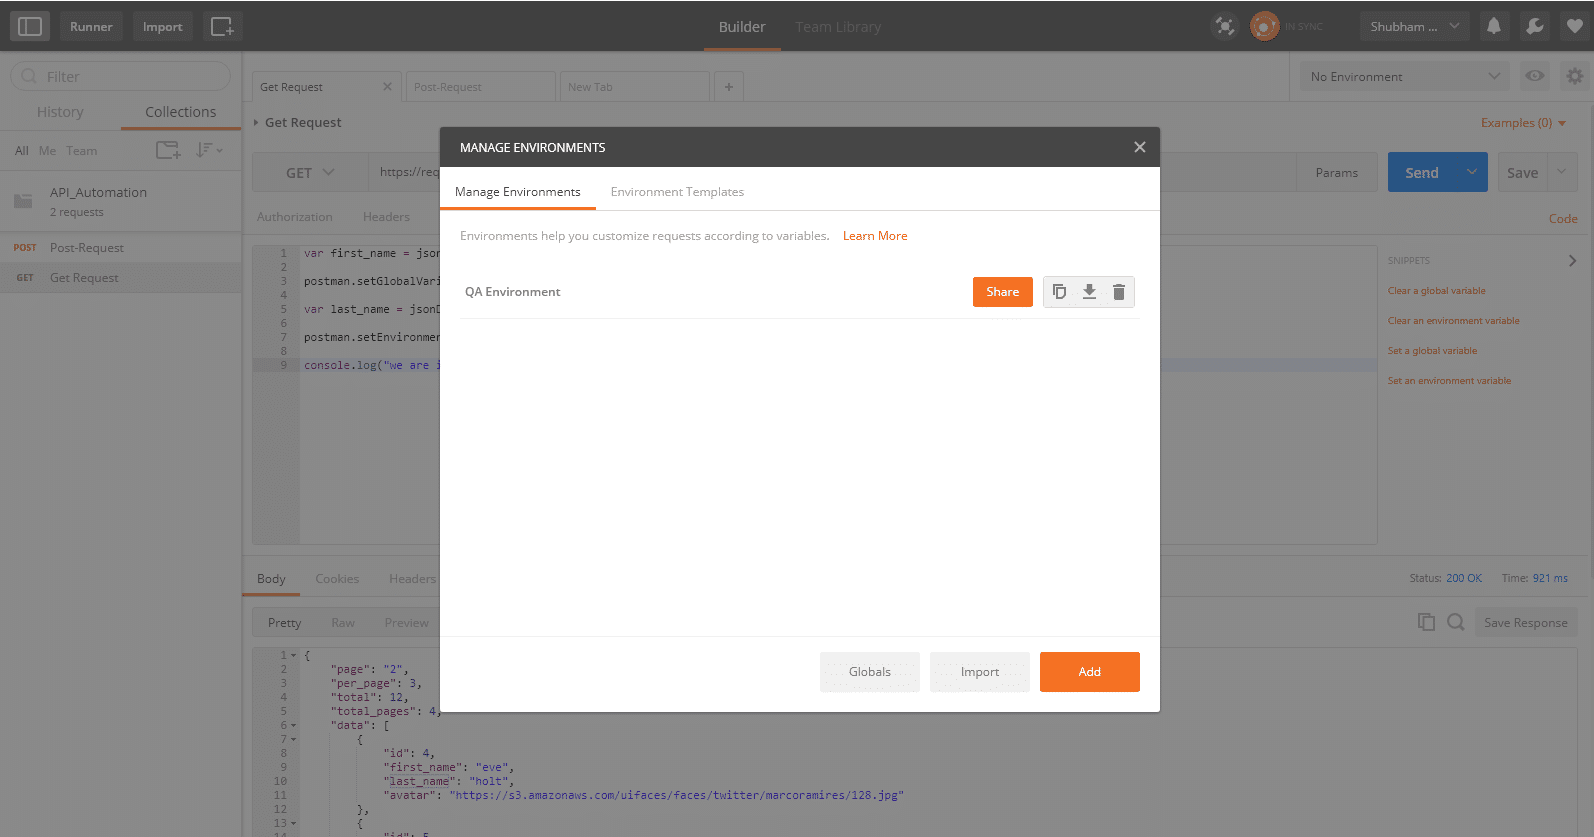Open the No Environment dropdown
The image size is (1594, 837).
point(1405,76)
